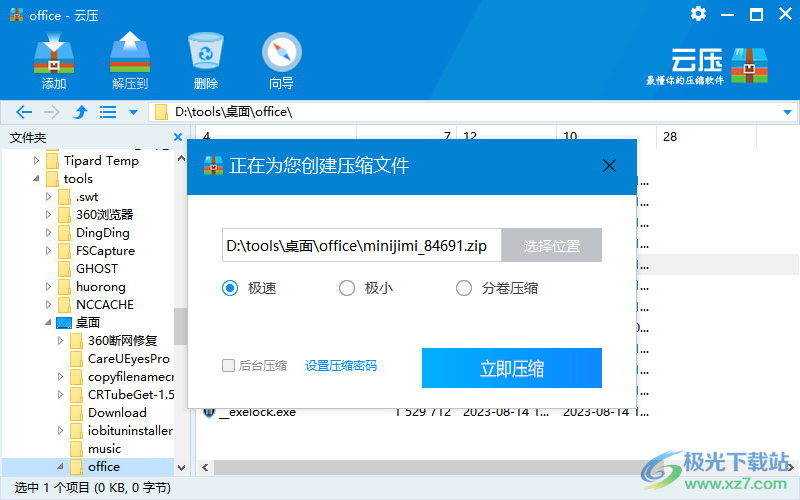The image size is (800, 500).
Task: Click the archive path input field
Action: [362, 245]
